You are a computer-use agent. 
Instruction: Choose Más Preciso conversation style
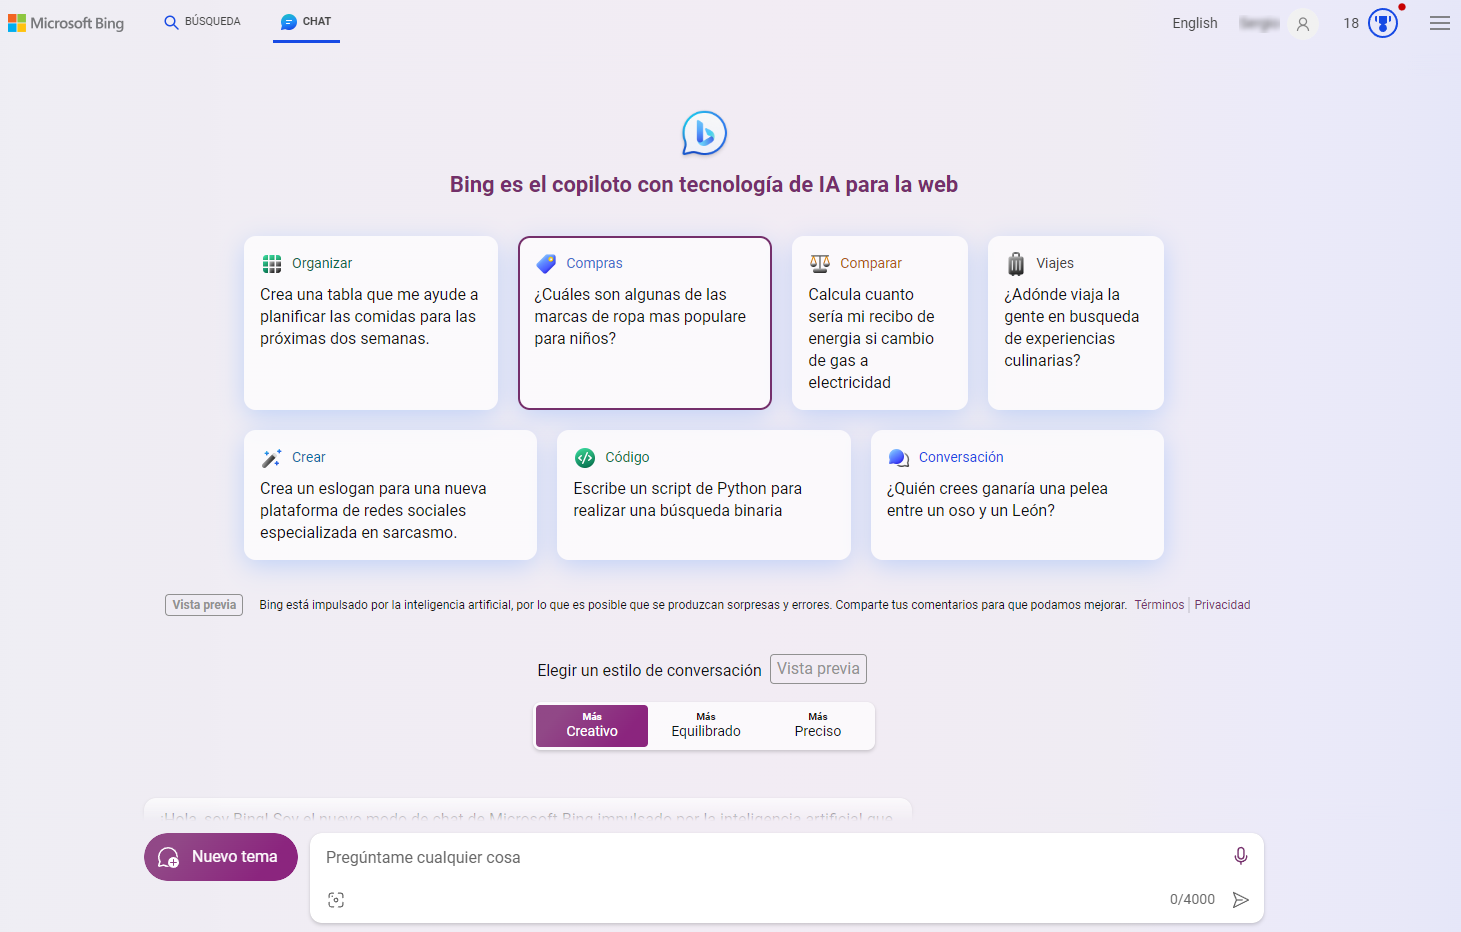click(818, 726)
